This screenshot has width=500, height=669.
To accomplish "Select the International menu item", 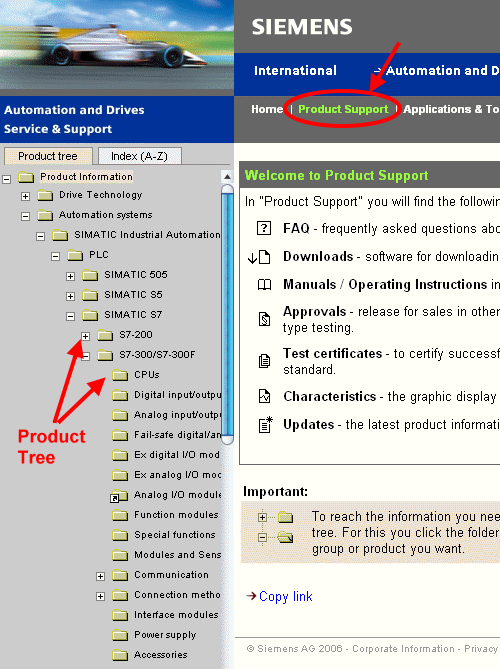I will pos(295,70).
